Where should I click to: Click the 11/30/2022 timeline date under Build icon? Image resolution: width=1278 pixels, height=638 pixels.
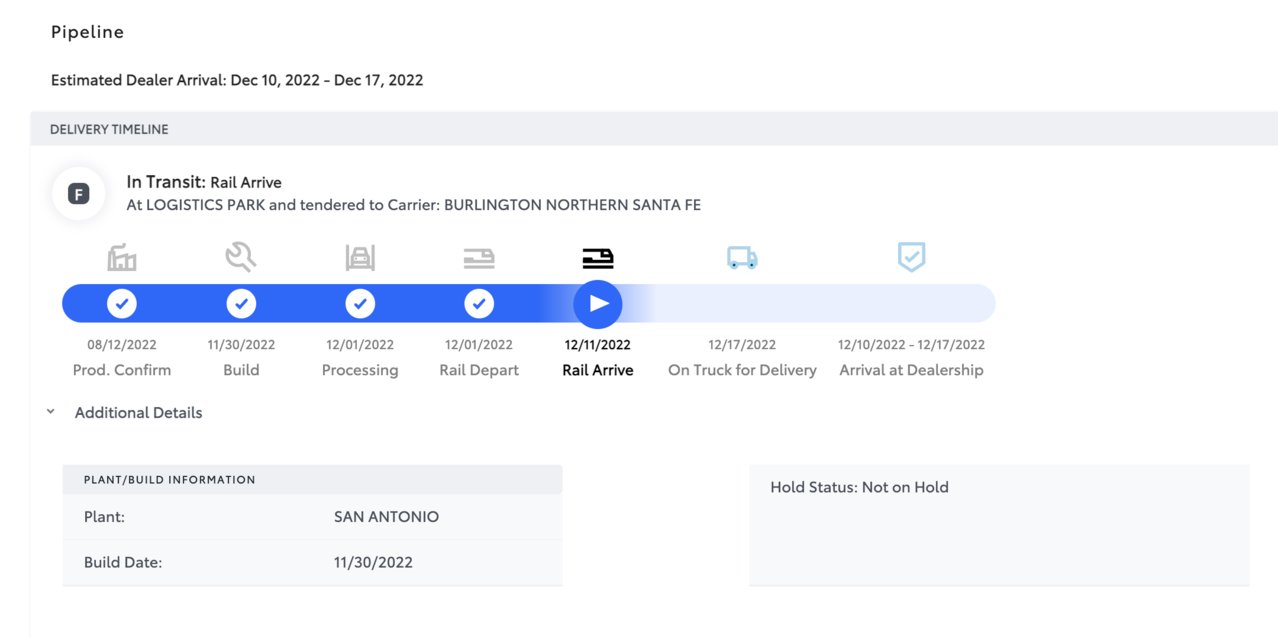pyautogui.click(x=241, y=344)
